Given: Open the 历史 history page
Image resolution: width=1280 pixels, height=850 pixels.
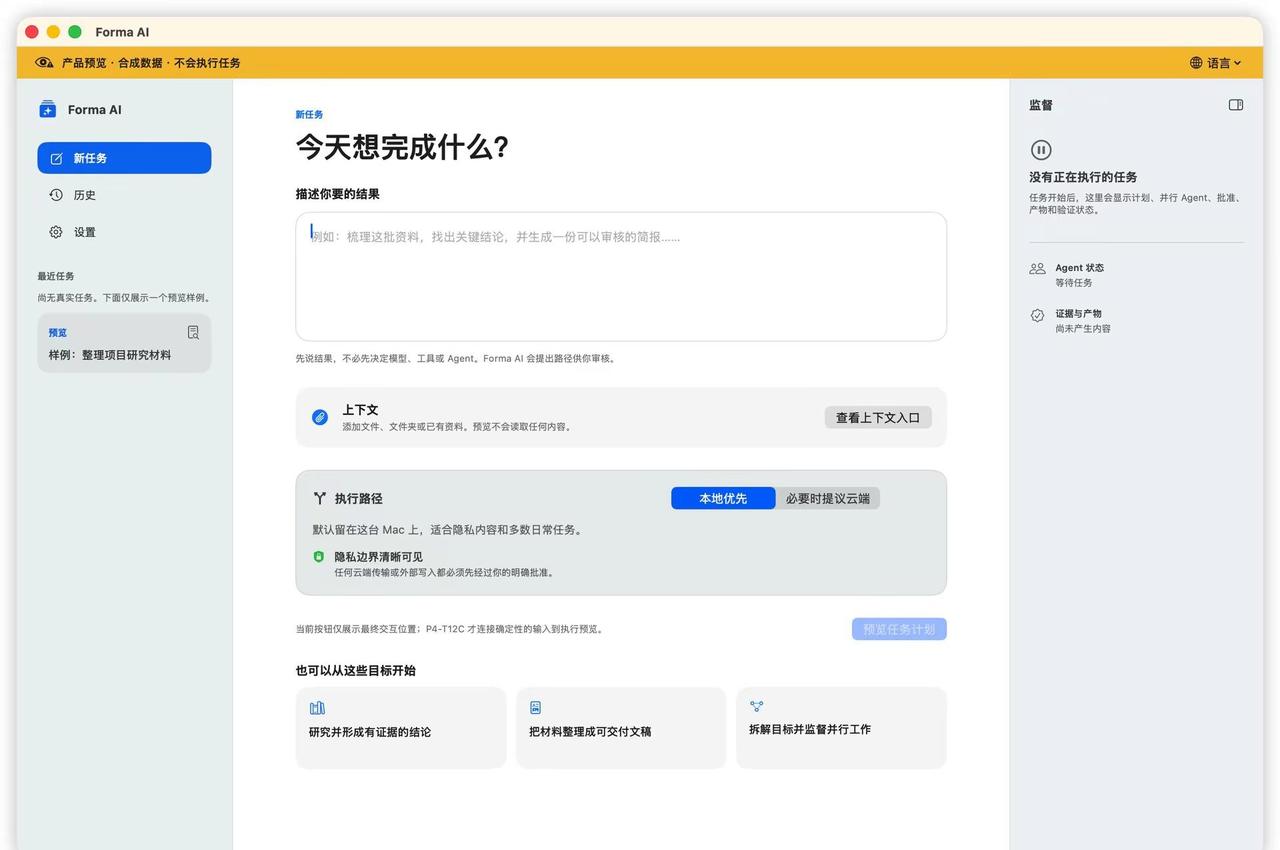Looking at the screenshot, I should (x=124, y=195).
